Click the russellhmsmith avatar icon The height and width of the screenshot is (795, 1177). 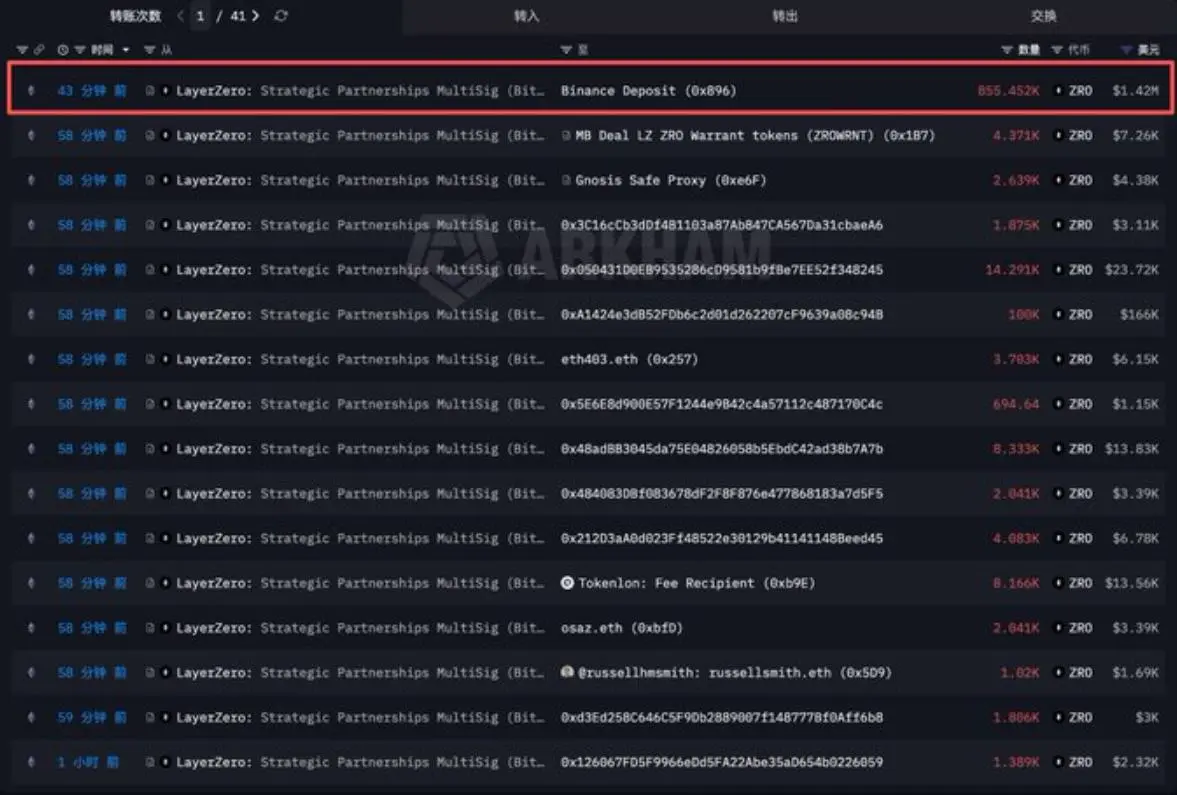pyautogui.click(x=567, y=672)
